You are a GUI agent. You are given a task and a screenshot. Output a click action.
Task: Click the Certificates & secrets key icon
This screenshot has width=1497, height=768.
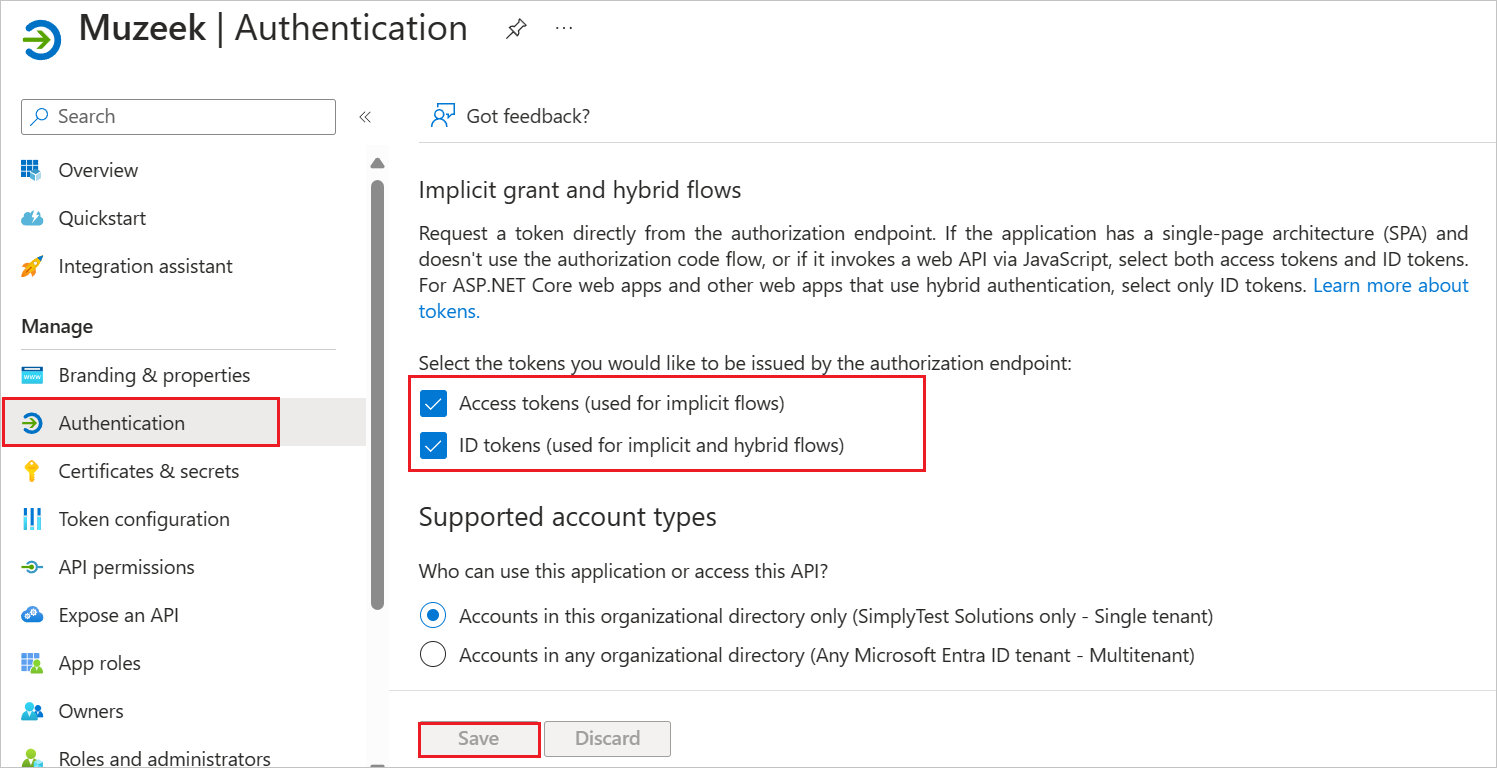pyautogui.click(x=32, y=471)
